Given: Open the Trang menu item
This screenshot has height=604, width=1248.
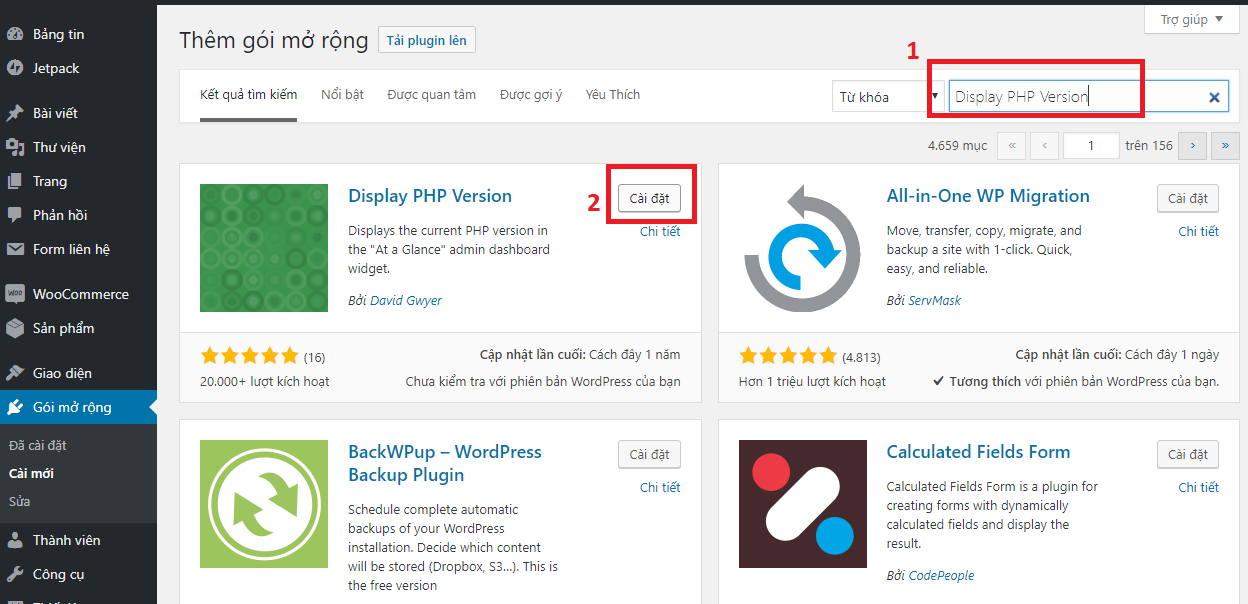Looking at the screenshot, I should pyautogui.click(x=78, y=181).
